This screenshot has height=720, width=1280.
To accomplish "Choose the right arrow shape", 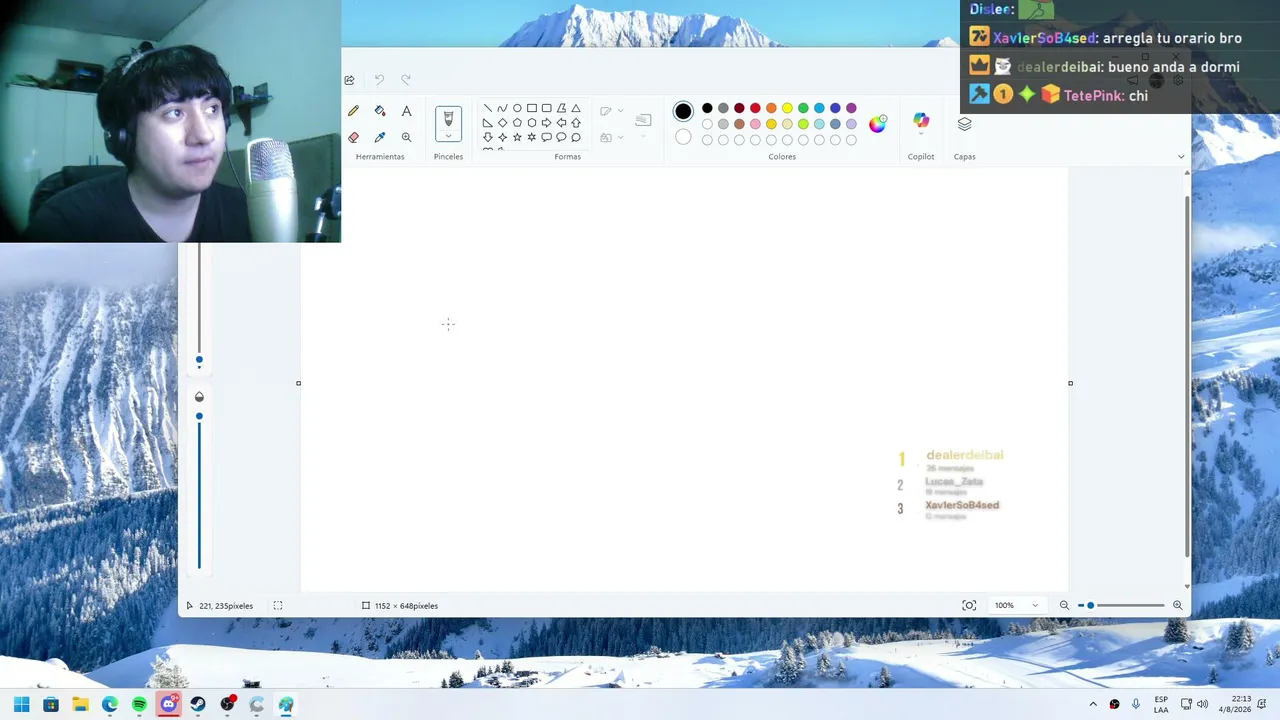I will (546, 123).
